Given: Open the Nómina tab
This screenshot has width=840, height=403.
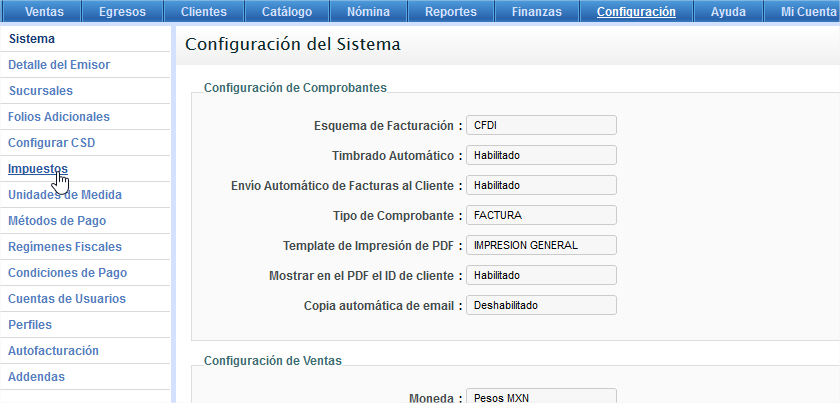Looking at the screenshot, I should coord(367,12).
